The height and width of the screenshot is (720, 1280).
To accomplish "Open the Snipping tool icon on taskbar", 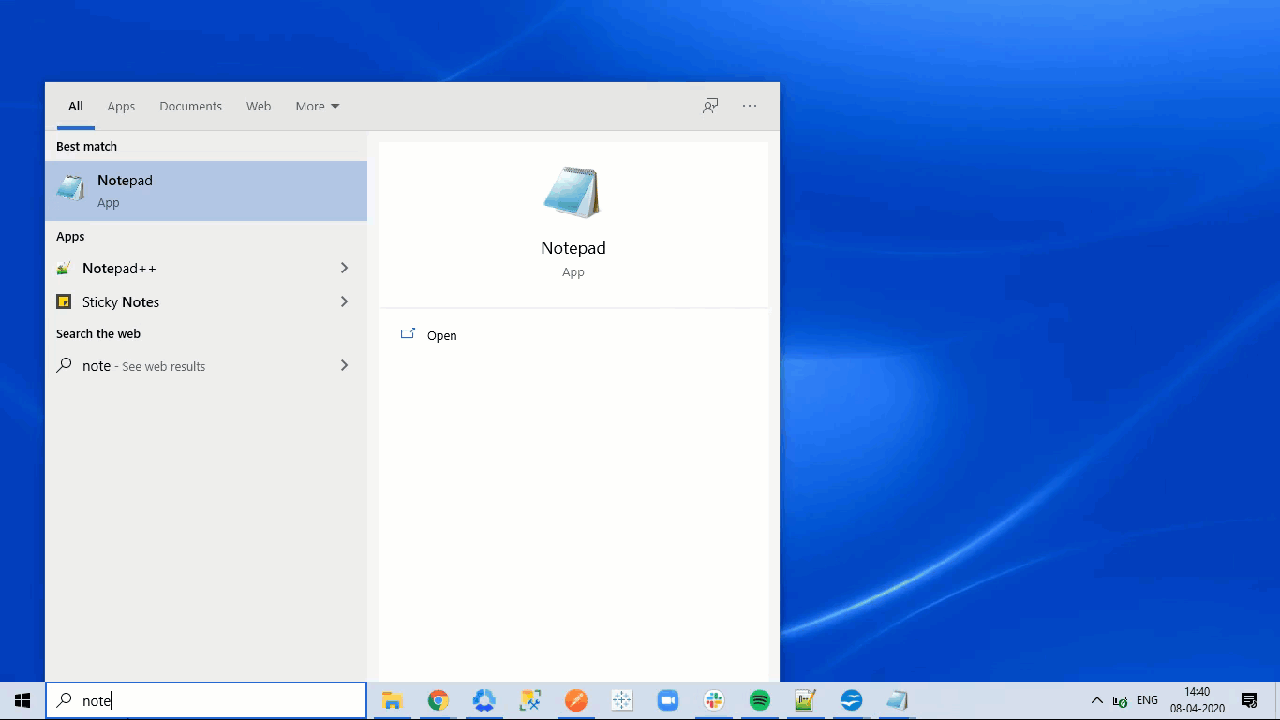I will (530, 701).
